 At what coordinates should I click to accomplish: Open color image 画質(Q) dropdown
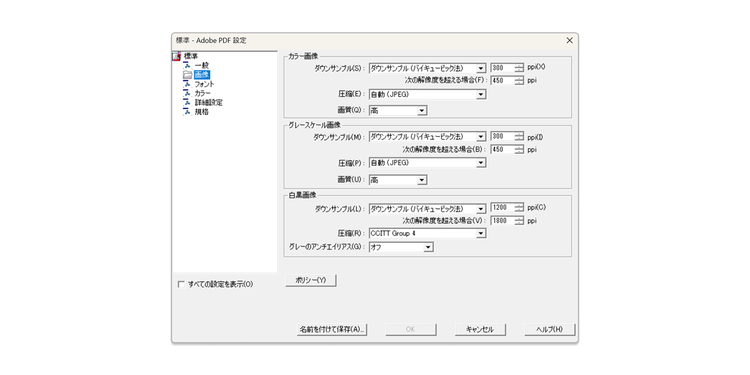coord(397,111)
